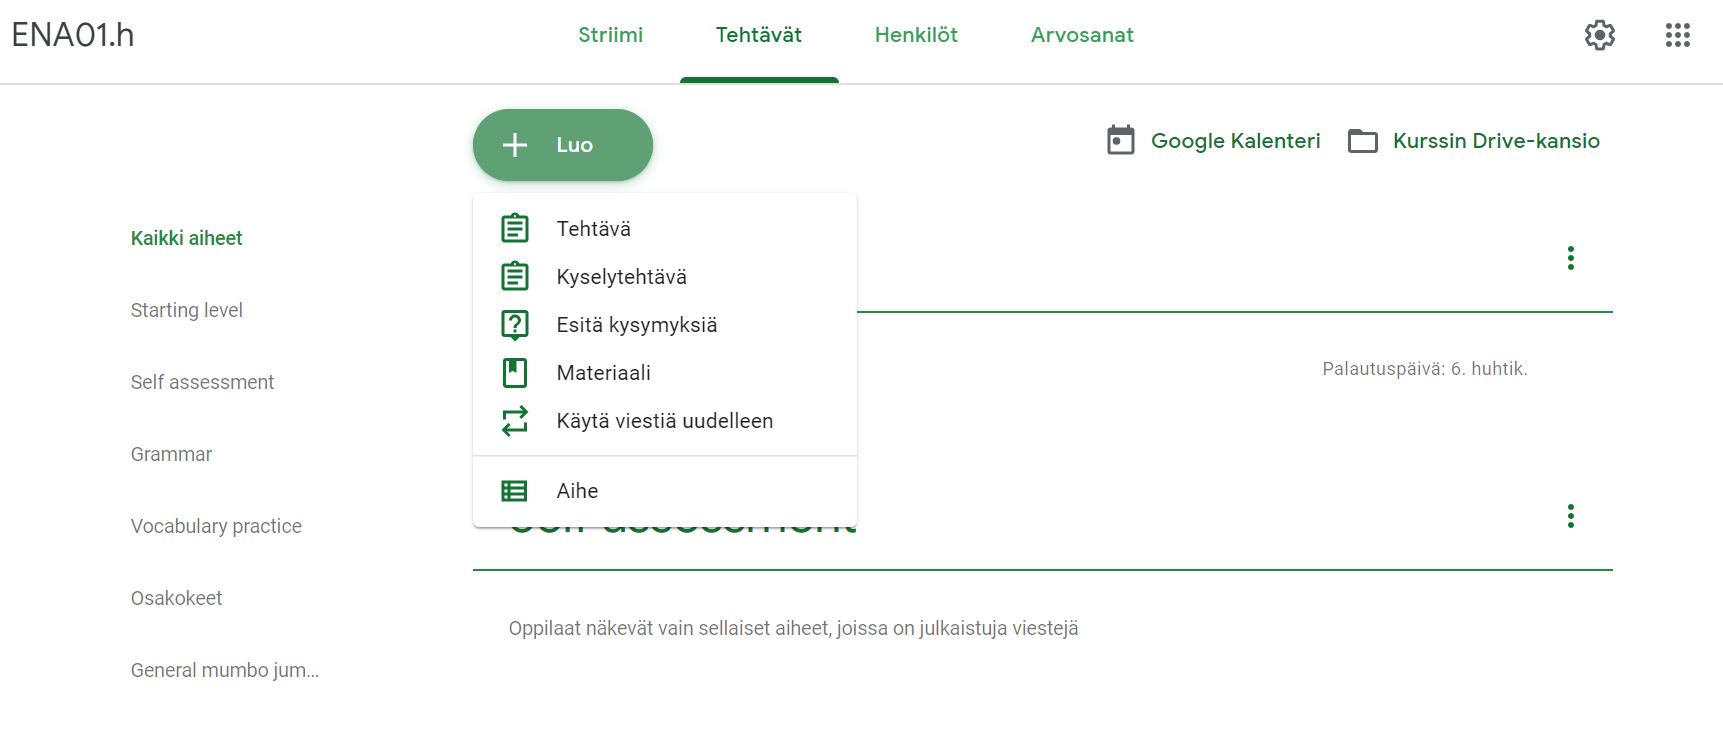Click the Kyselytehtävä quiz icon
The image size is (1723, 734).
[x=515, y=276]
